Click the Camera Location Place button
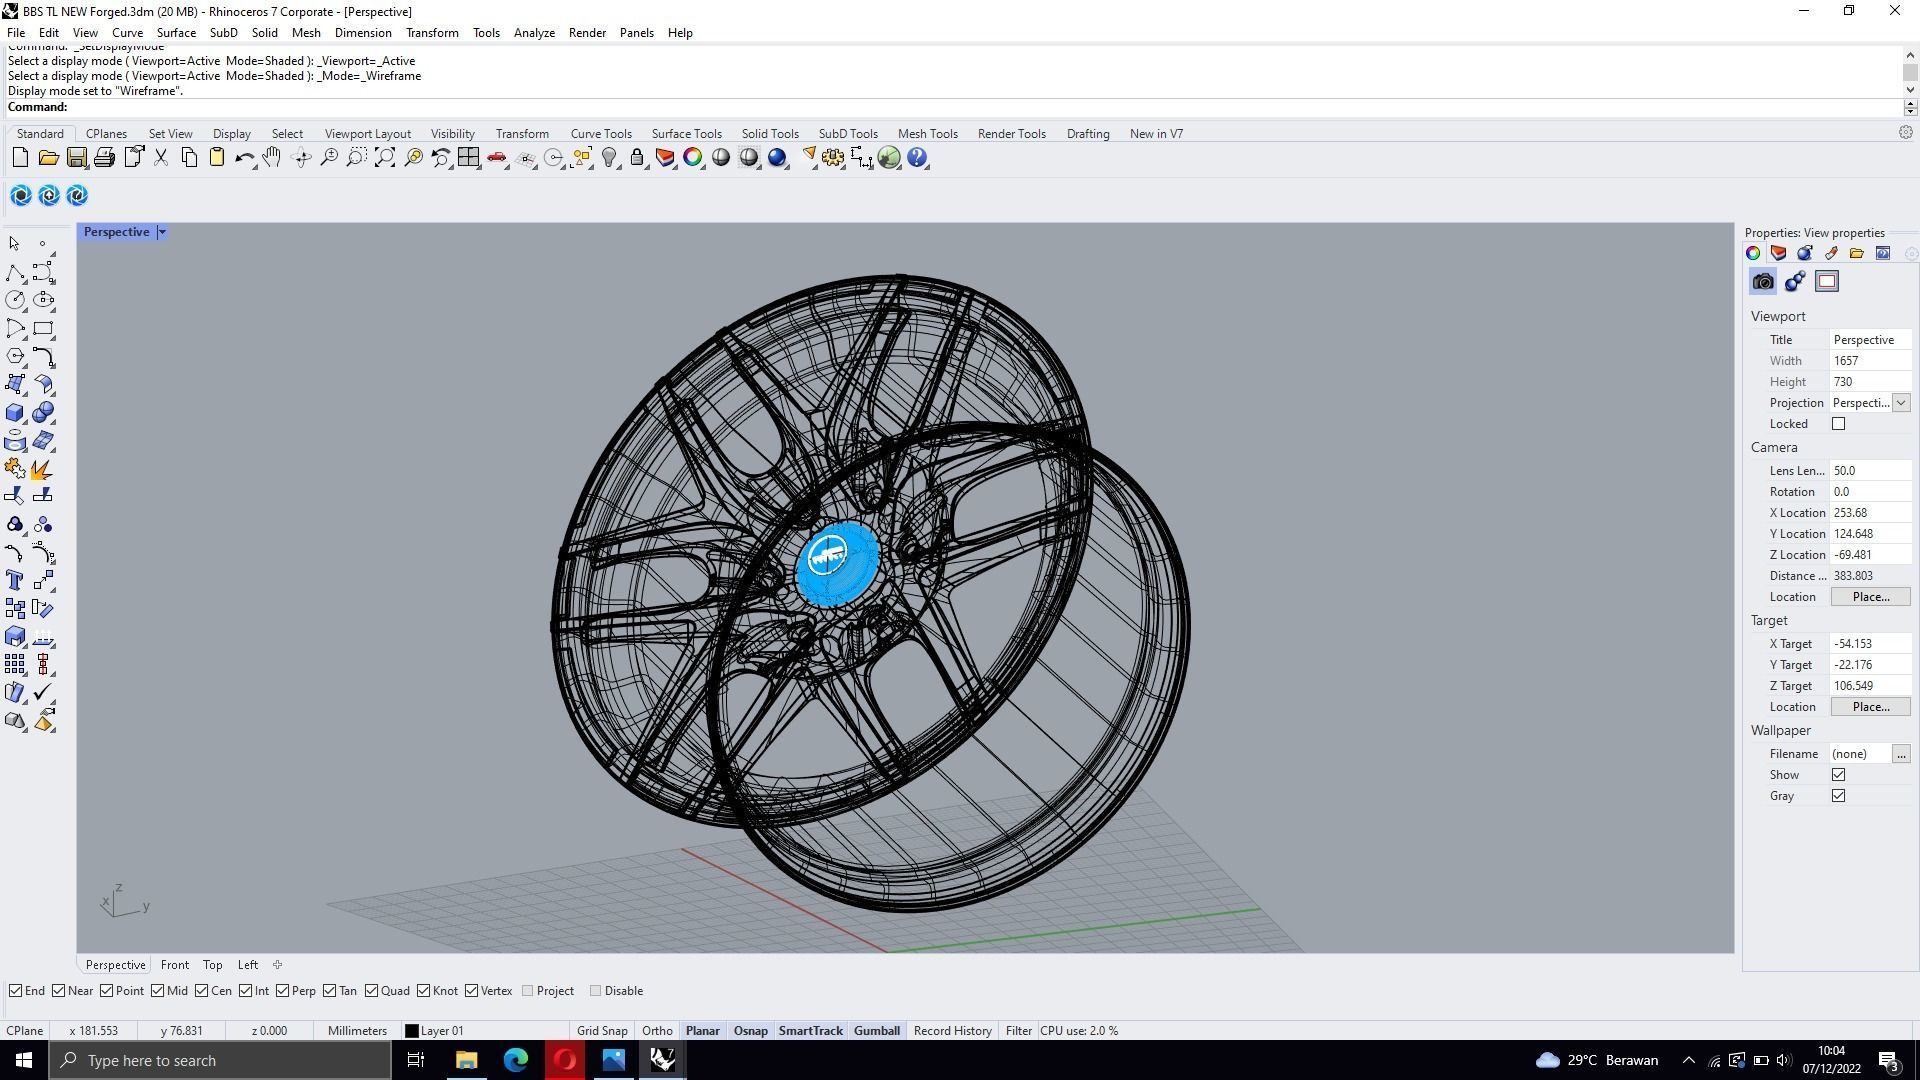Screen dimensions: 1920x1080 (1870, 597)
